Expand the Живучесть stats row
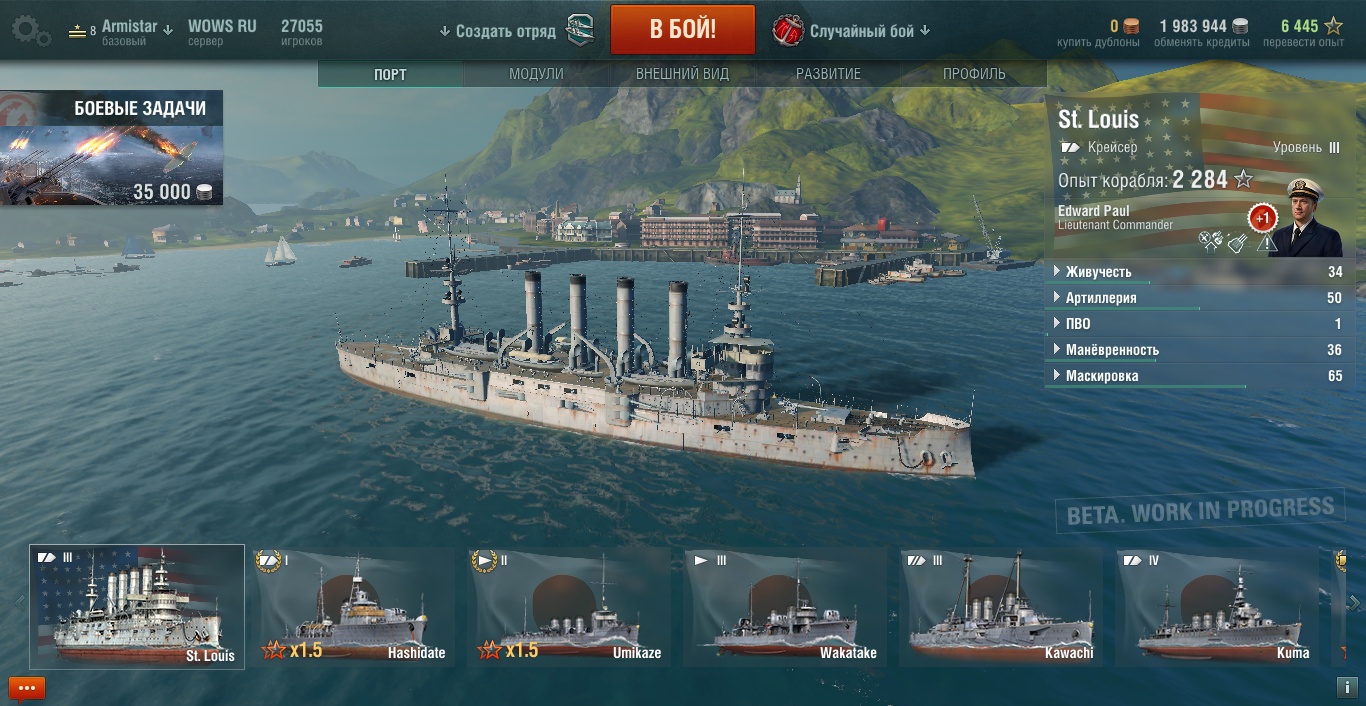Screen dimensions: 1366x706 [x=1197, y=272]
